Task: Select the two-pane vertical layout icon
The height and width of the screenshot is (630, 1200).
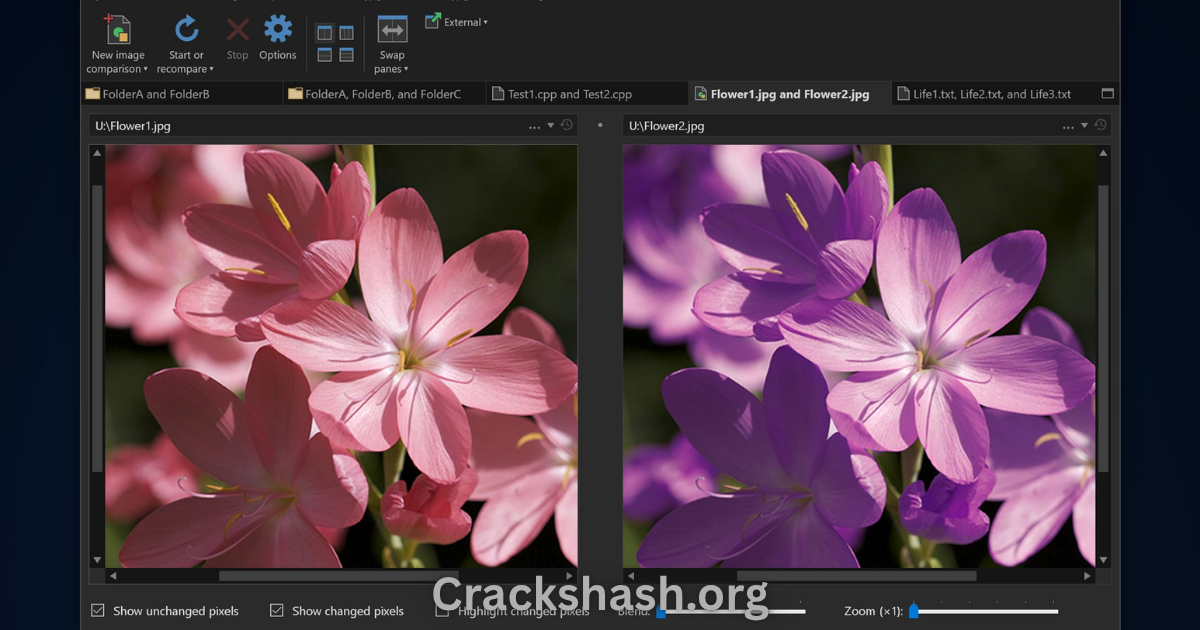Action: point(325,33)
